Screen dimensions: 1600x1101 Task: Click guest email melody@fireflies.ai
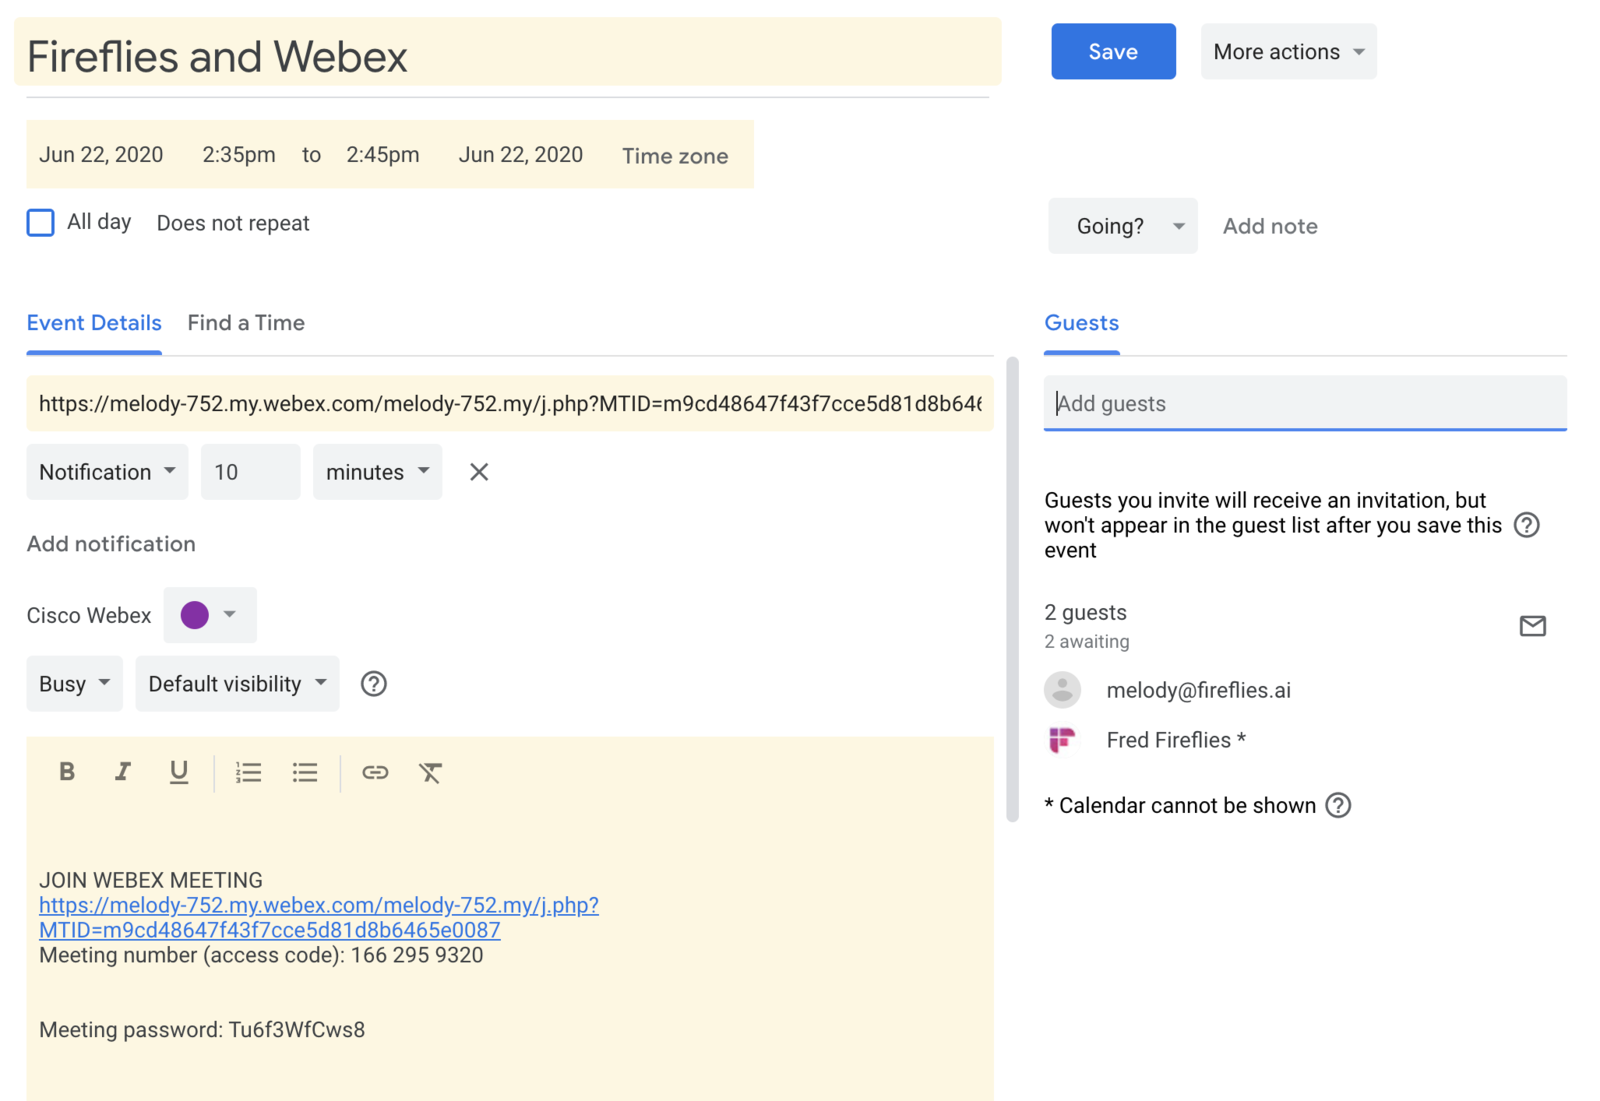point(1198,690)
